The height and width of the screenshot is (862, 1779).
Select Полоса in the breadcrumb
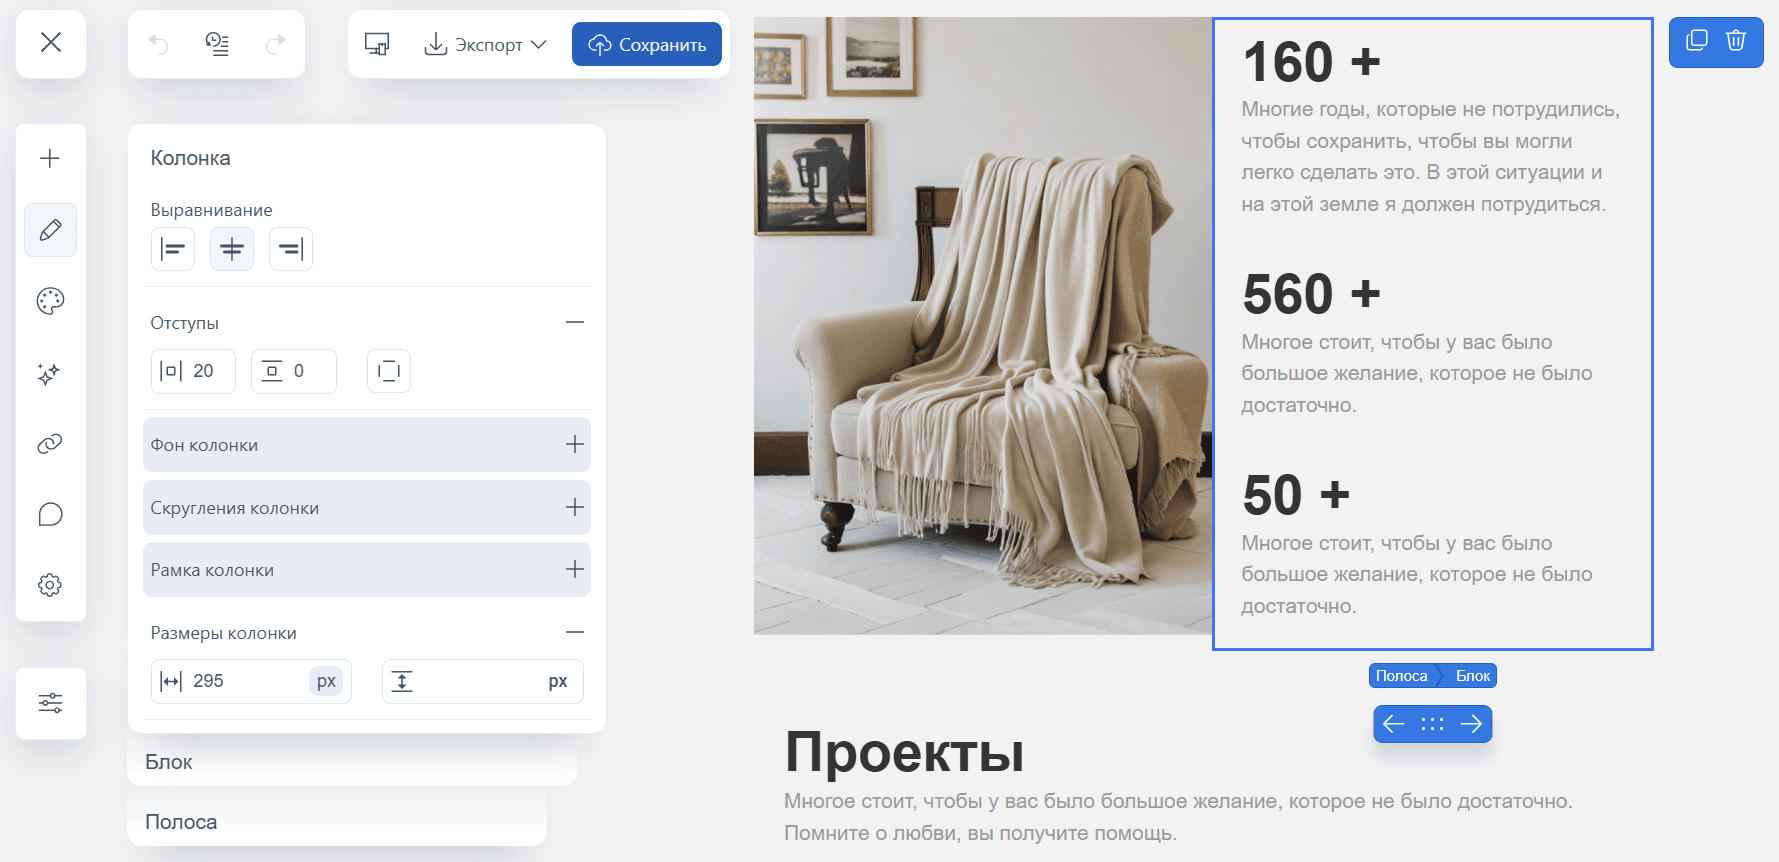(x=1402, y=676)
